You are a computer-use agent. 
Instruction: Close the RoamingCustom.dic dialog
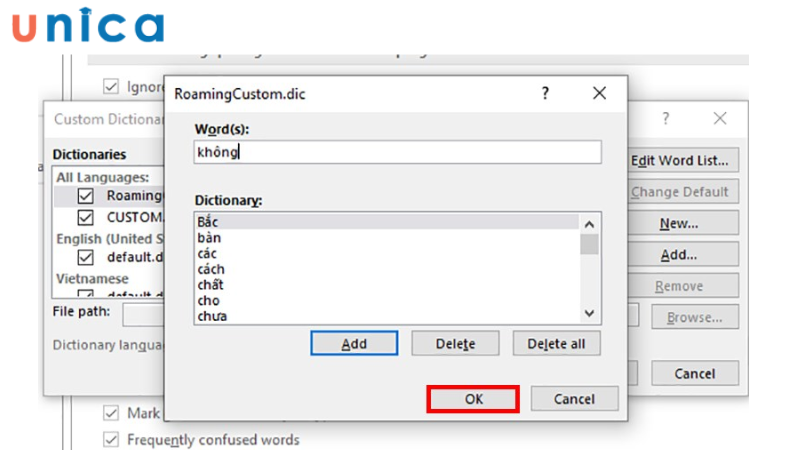(599, 93)
